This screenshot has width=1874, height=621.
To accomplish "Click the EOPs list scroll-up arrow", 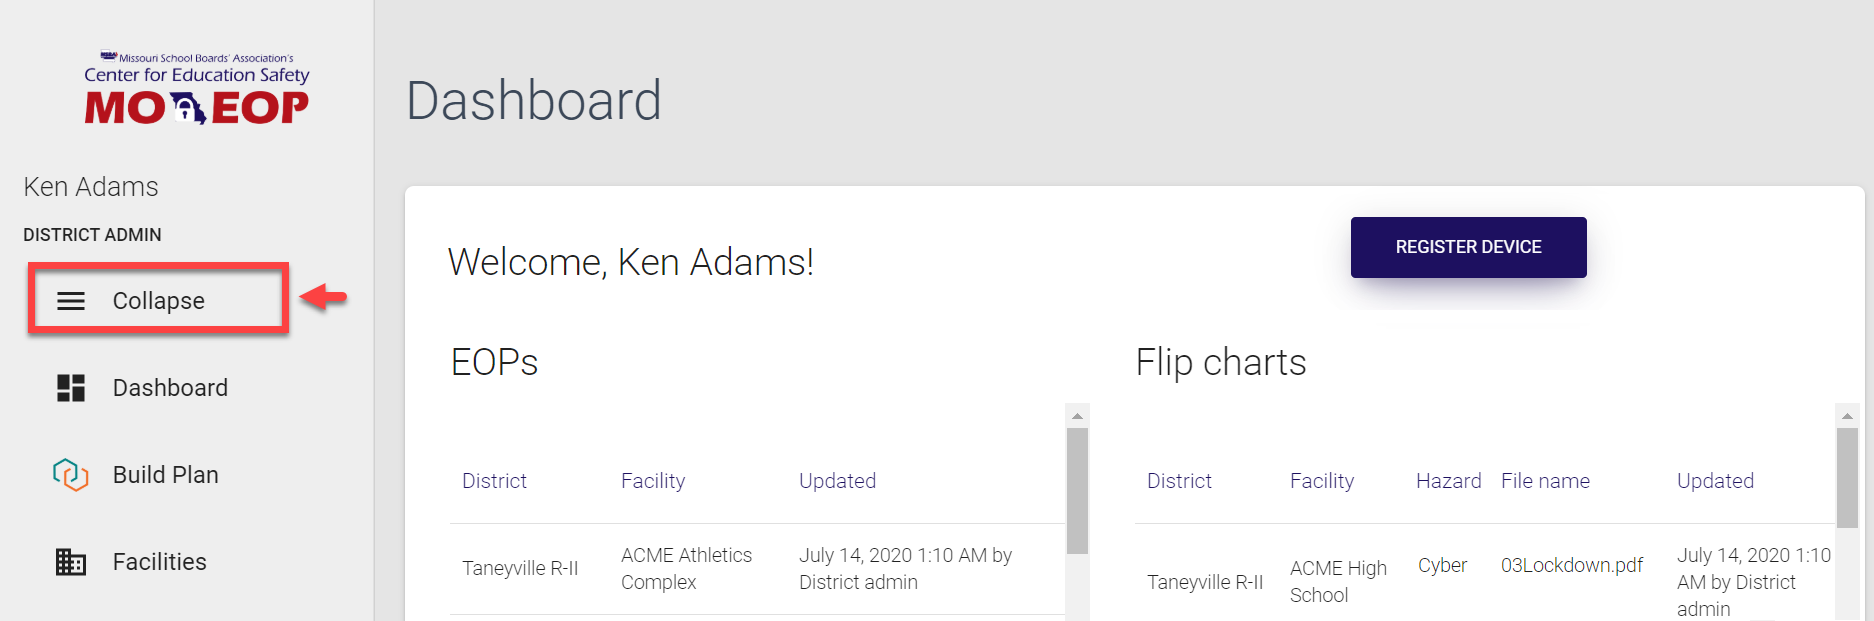I will click(1077, 415).
